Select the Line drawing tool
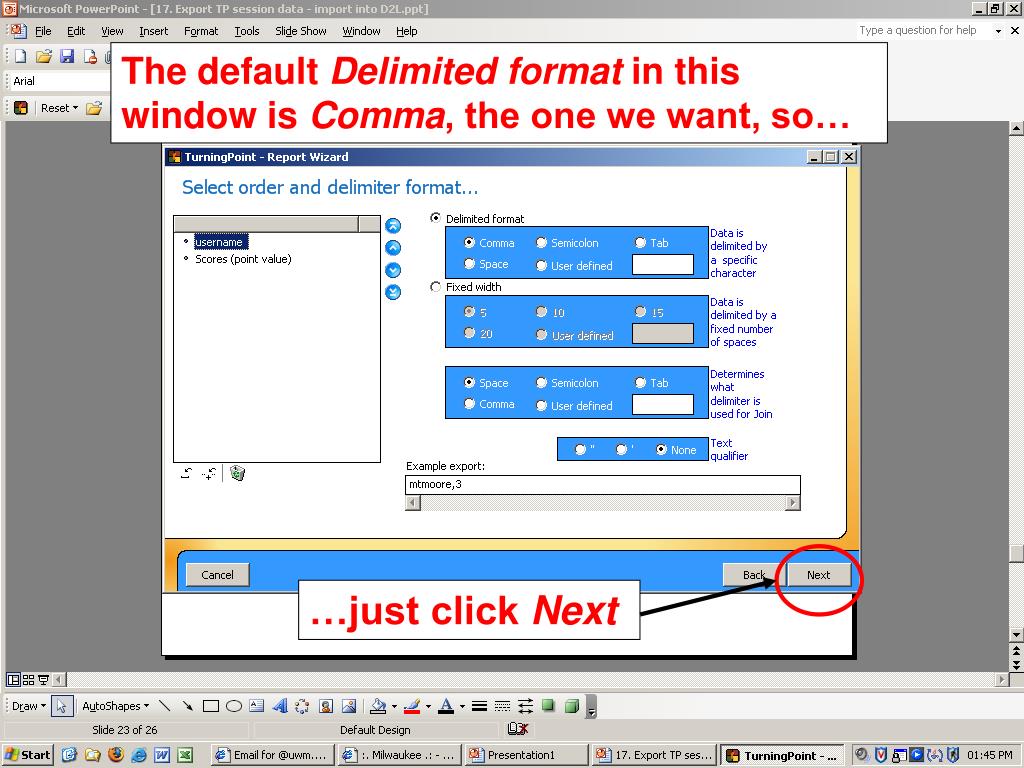 click(165, 706)
